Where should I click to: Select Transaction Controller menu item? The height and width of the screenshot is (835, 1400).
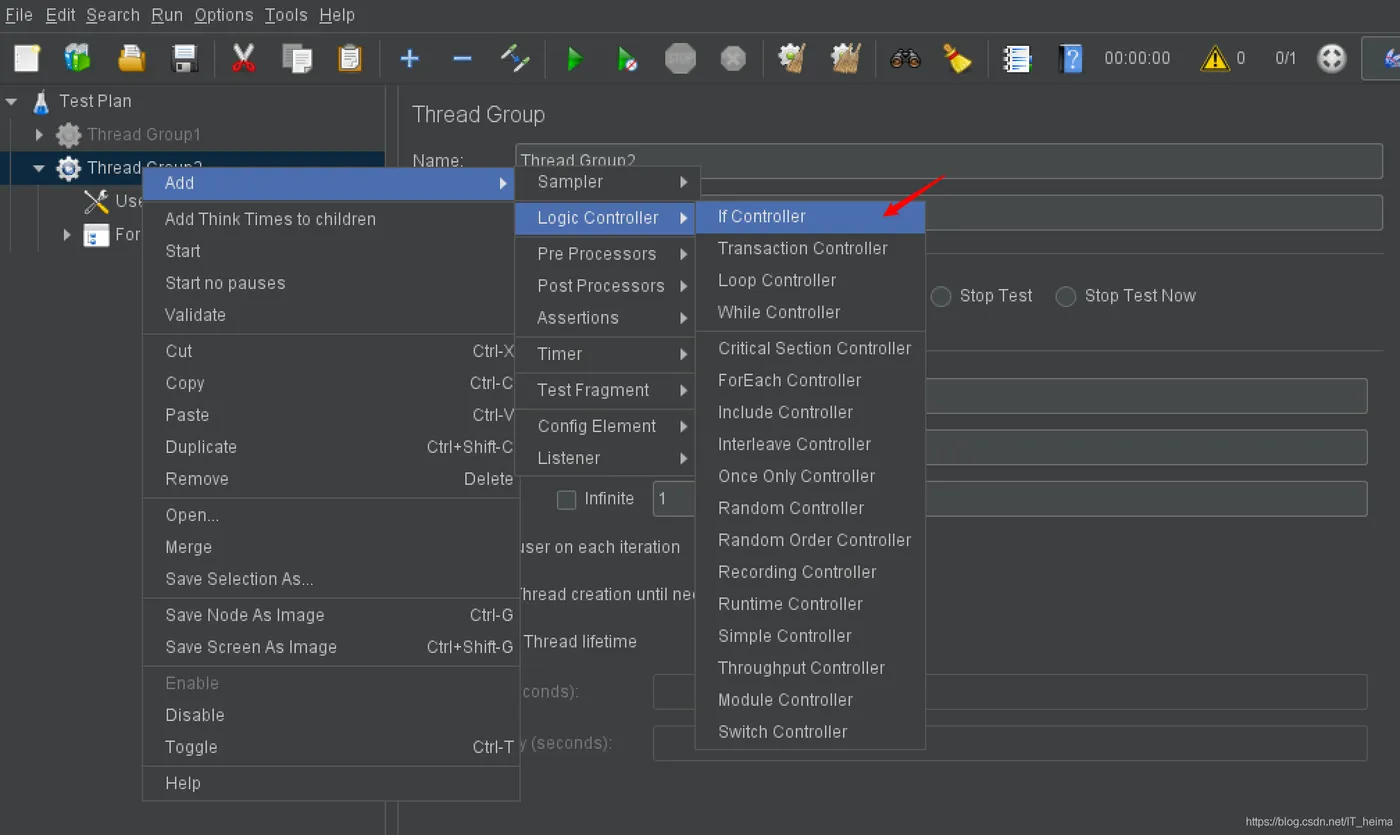[810, 248]
